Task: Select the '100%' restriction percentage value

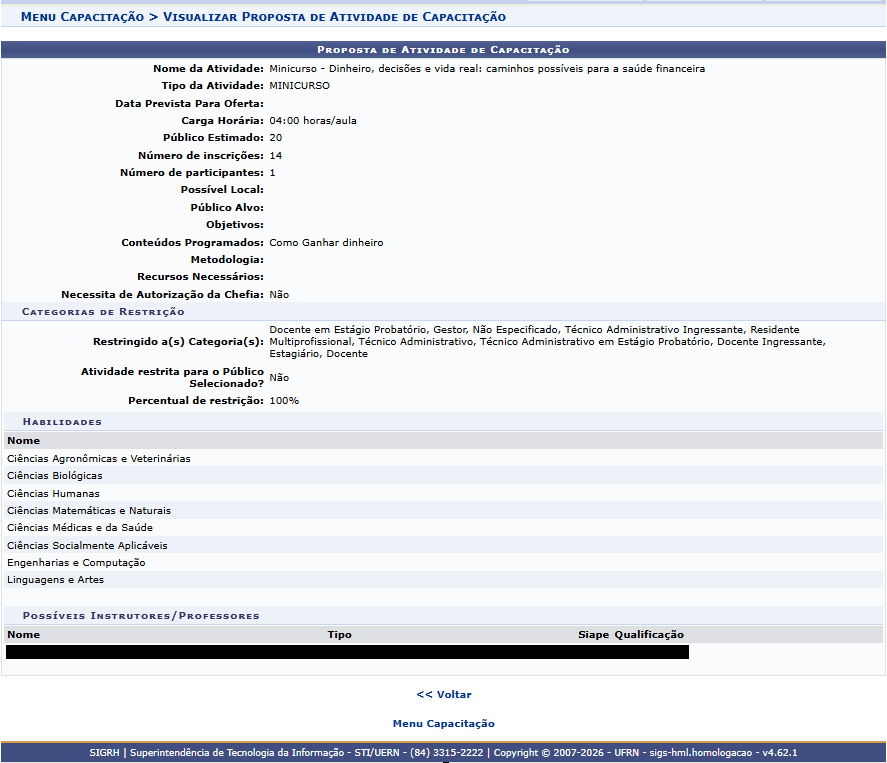Action: (284, 401)
